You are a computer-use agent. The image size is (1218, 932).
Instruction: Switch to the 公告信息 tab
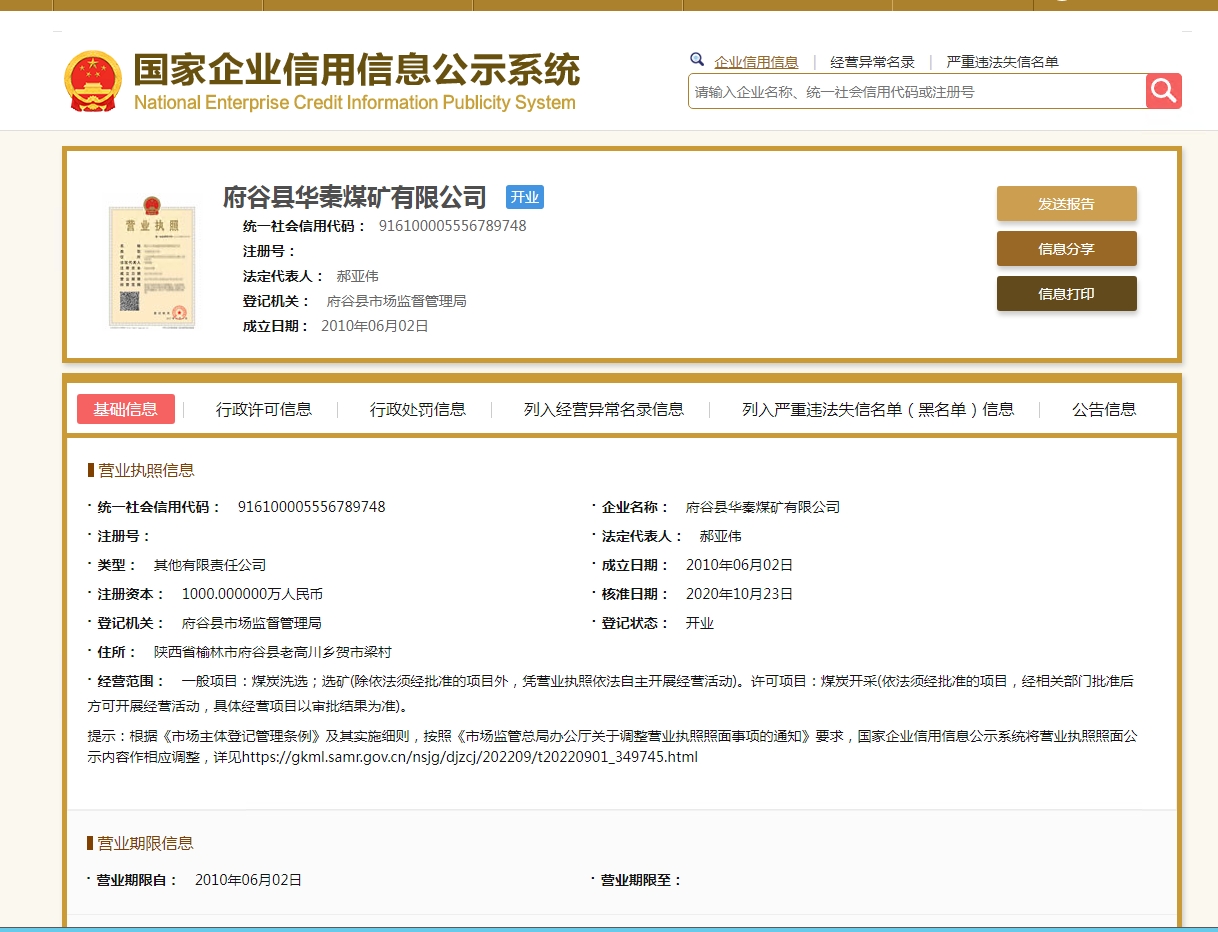tap(1104, 409)
